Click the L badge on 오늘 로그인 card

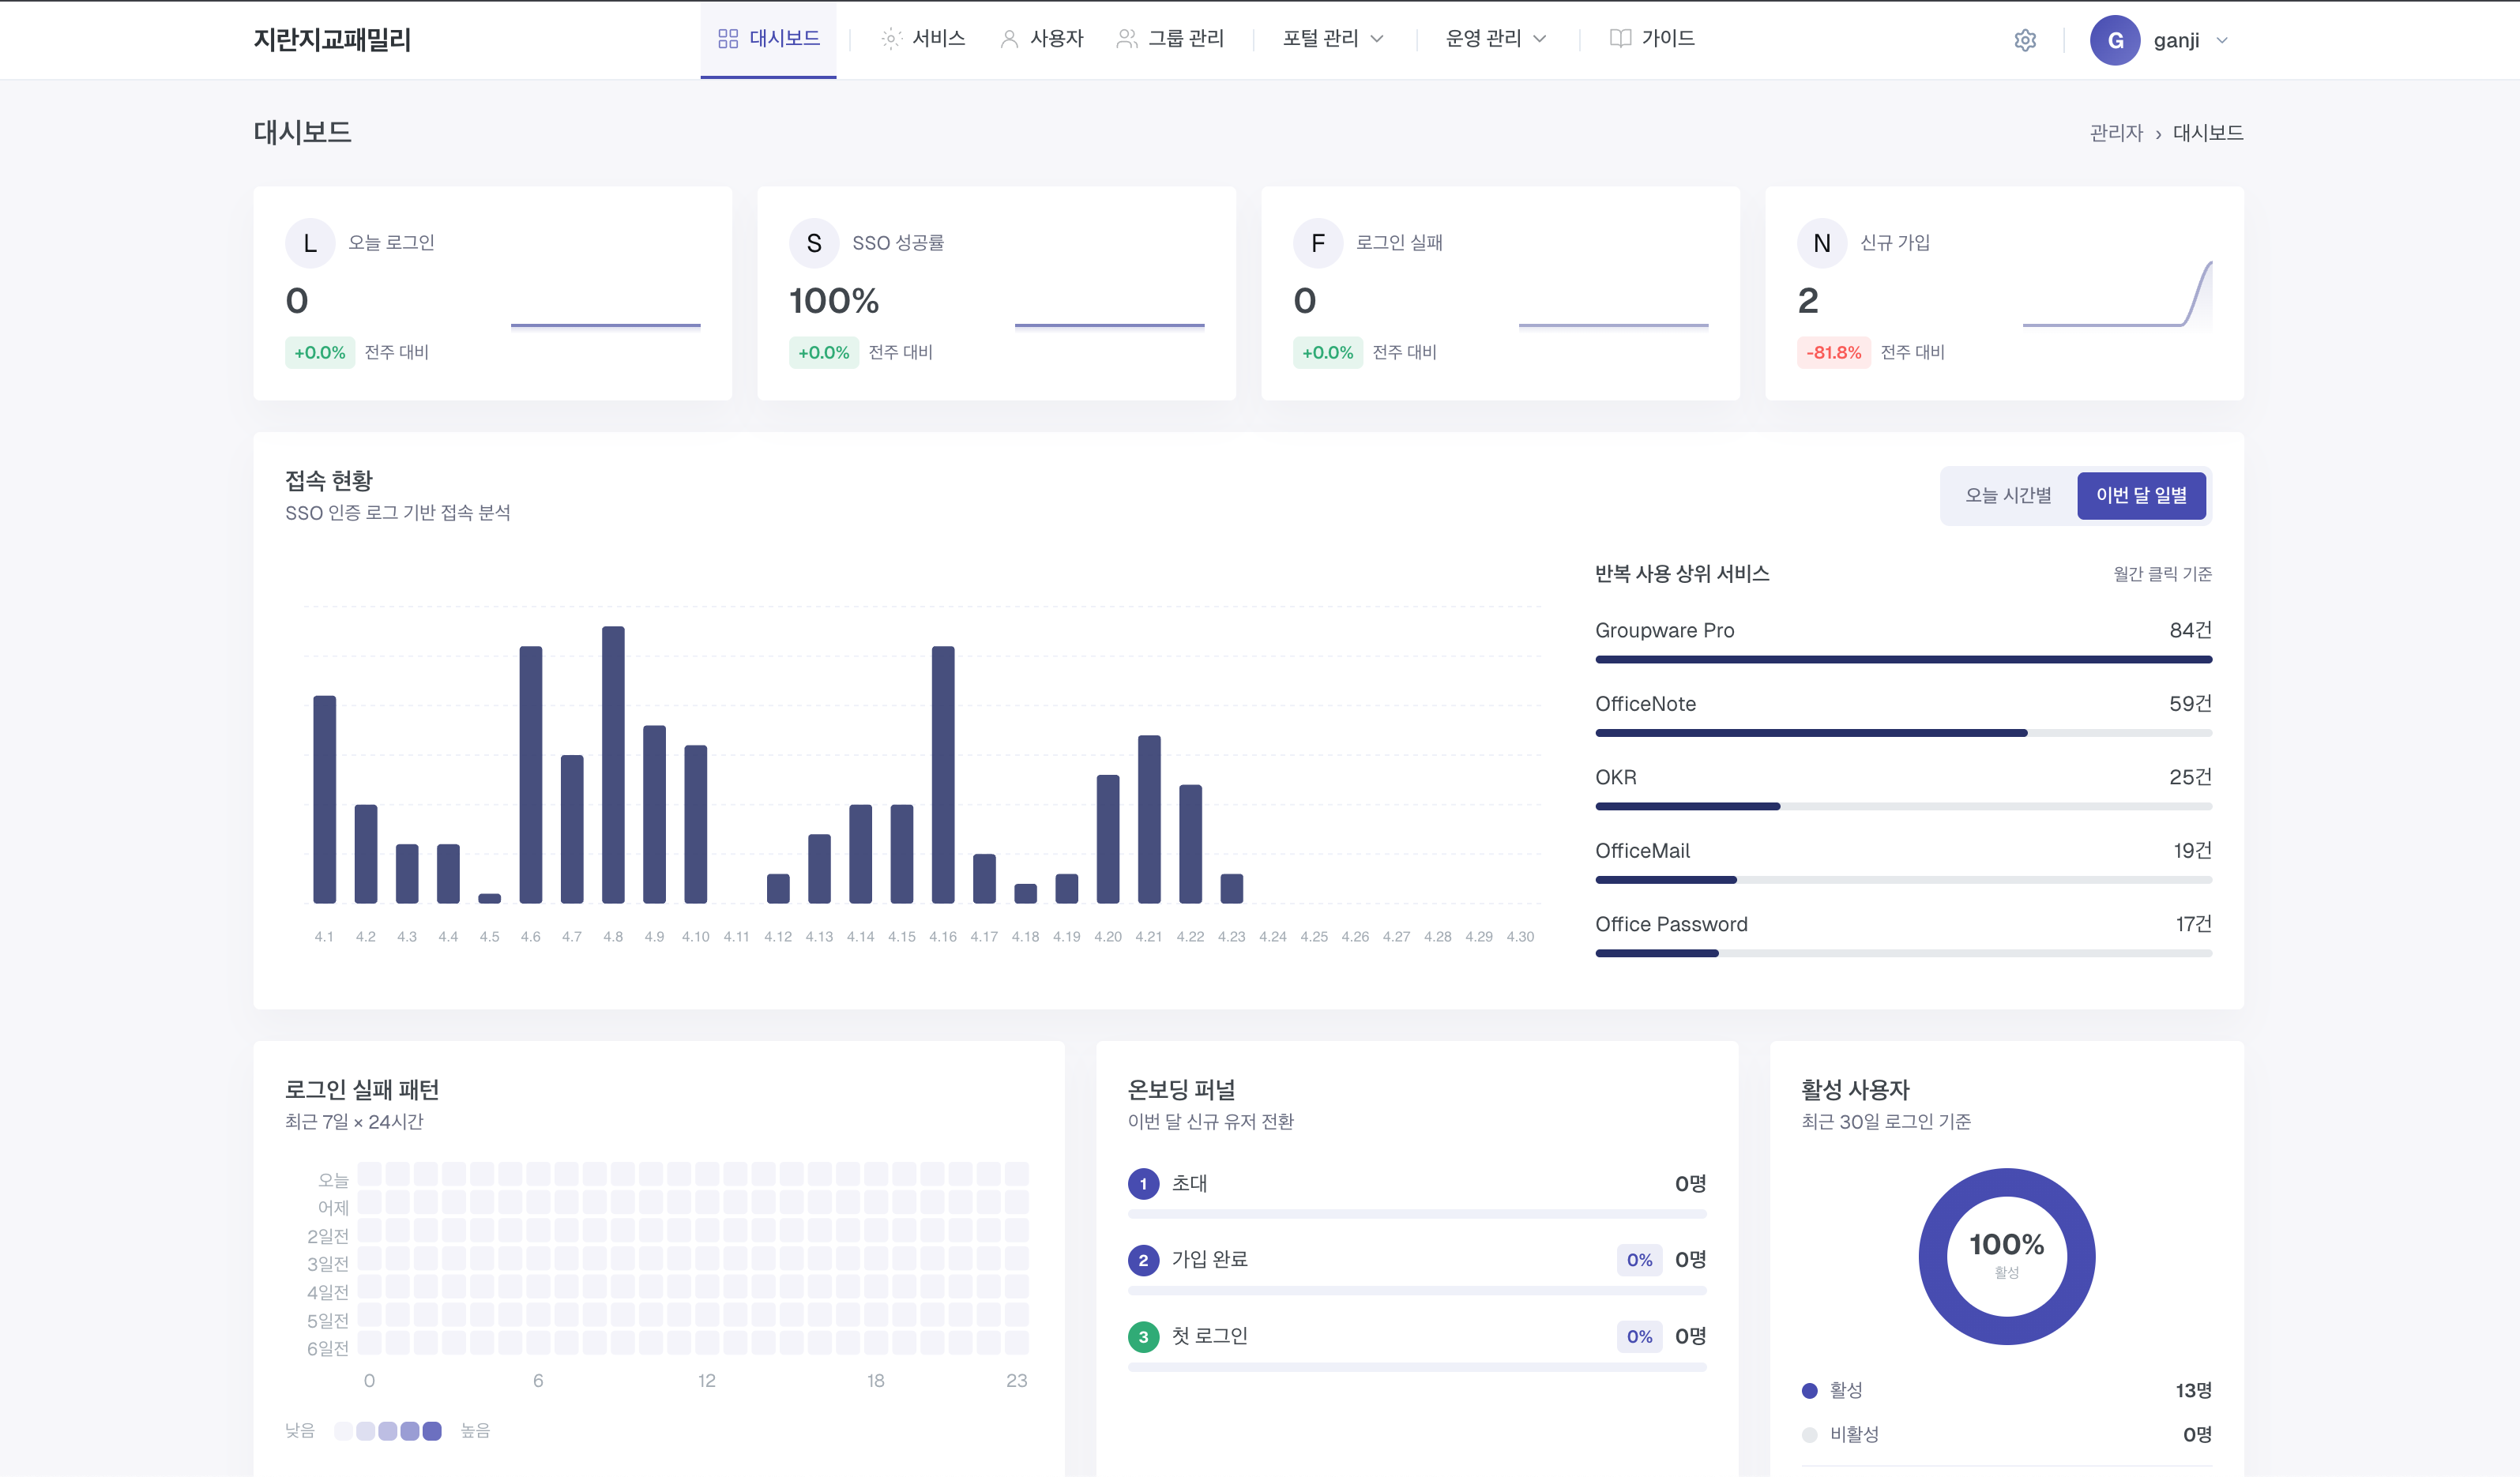point(310,243)
